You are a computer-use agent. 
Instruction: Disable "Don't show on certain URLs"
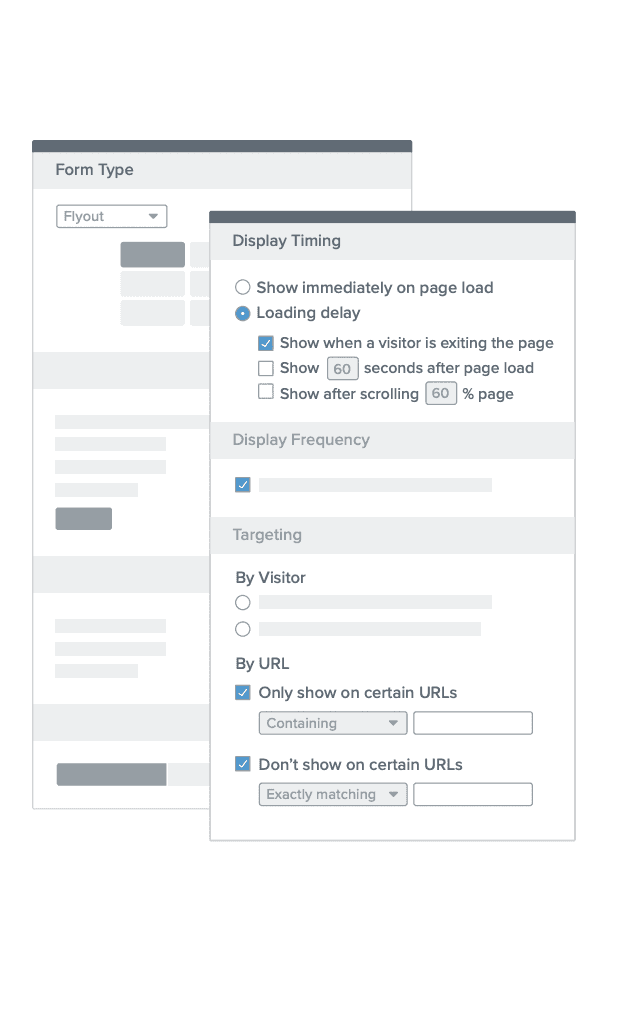pos(241,764)
